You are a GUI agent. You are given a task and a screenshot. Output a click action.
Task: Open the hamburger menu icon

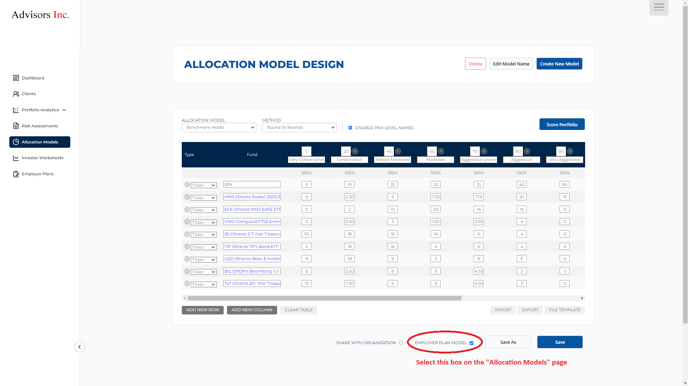tap(659, 7)
